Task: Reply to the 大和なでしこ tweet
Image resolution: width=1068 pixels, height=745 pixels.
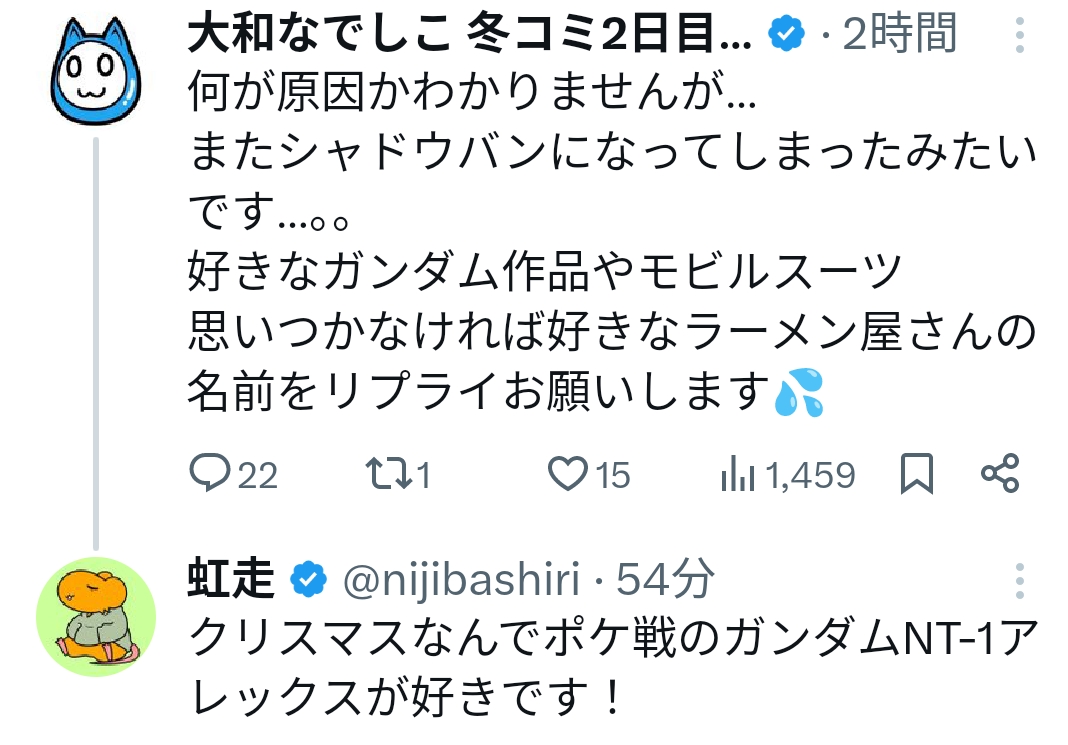Action: [x=210, y=474]
